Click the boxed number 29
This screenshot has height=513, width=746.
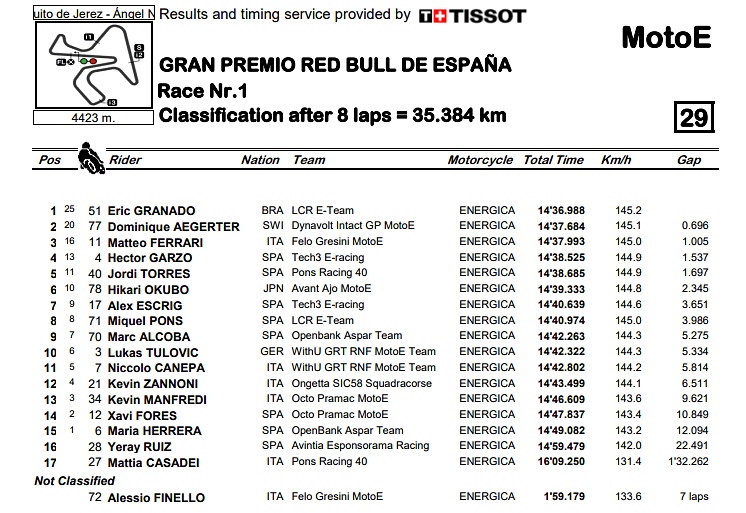pos(693,118)
